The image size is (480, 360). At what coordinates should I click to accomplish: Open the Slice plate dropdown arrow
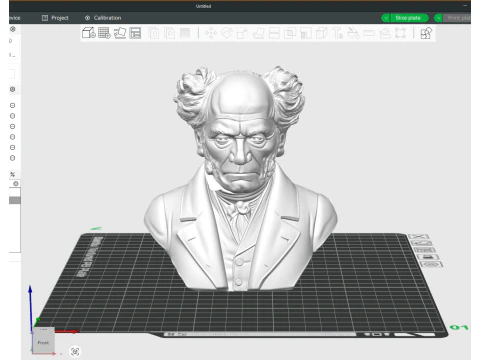click(x=385, y=18)
